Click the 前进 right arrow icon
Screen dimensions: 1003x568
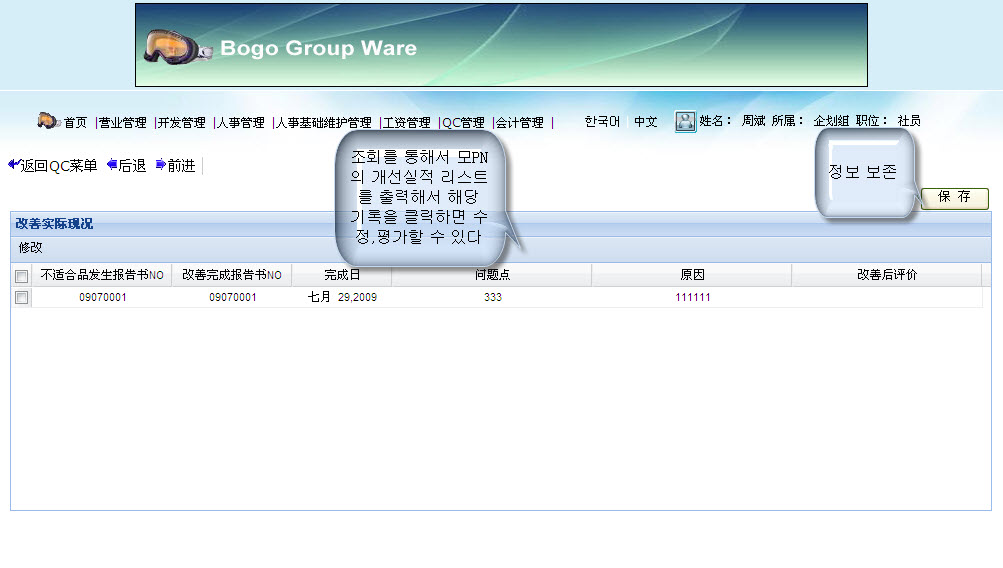pyautogui.click(x=160, y=165)
